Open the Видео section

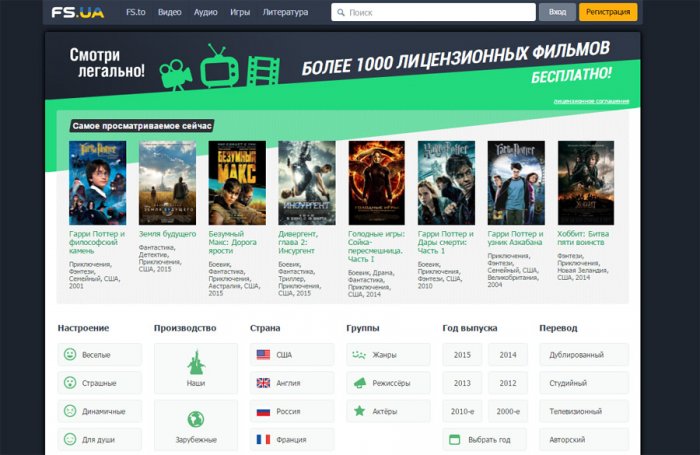pyautogui.click(x=170, y=13)
